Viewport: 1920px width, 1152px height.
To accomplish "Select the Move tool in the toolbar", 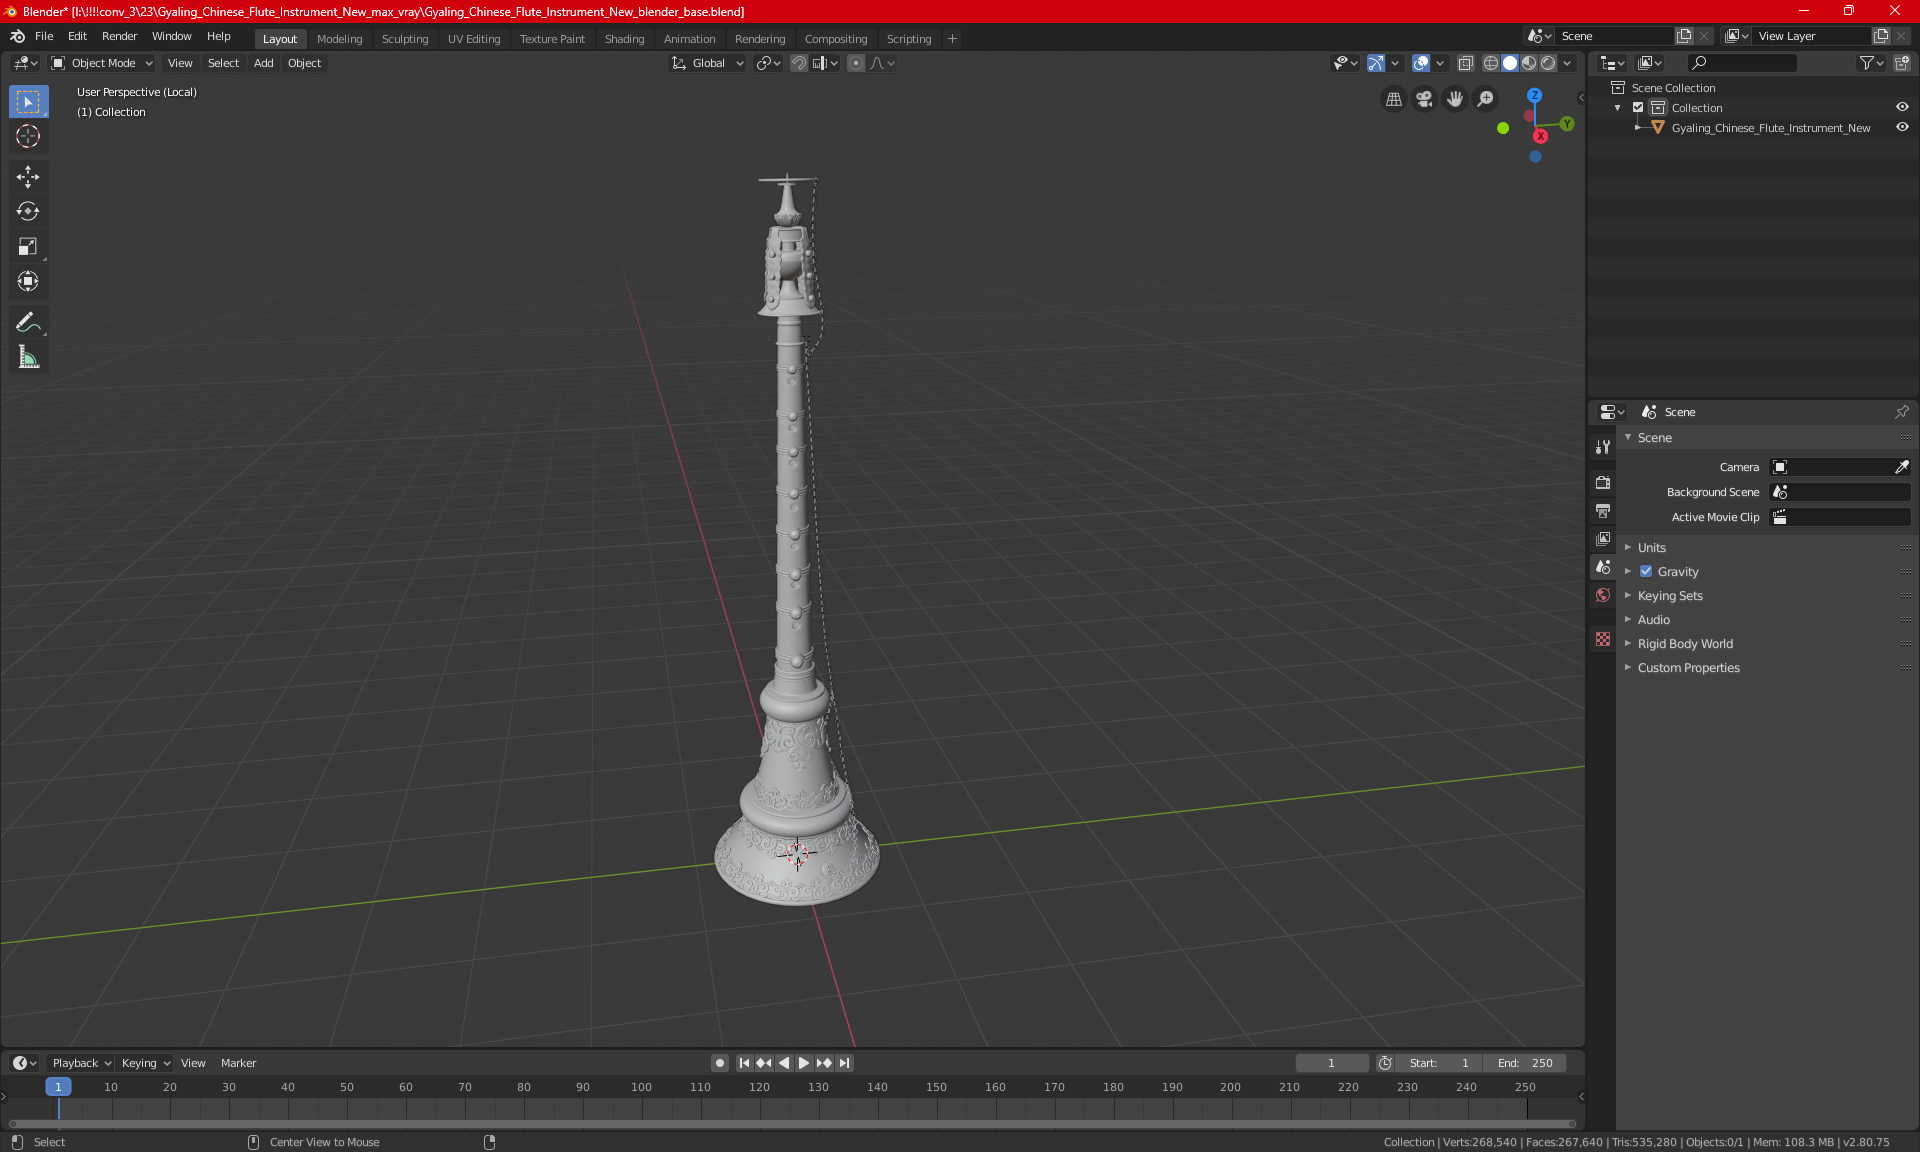I will [28, 177].
